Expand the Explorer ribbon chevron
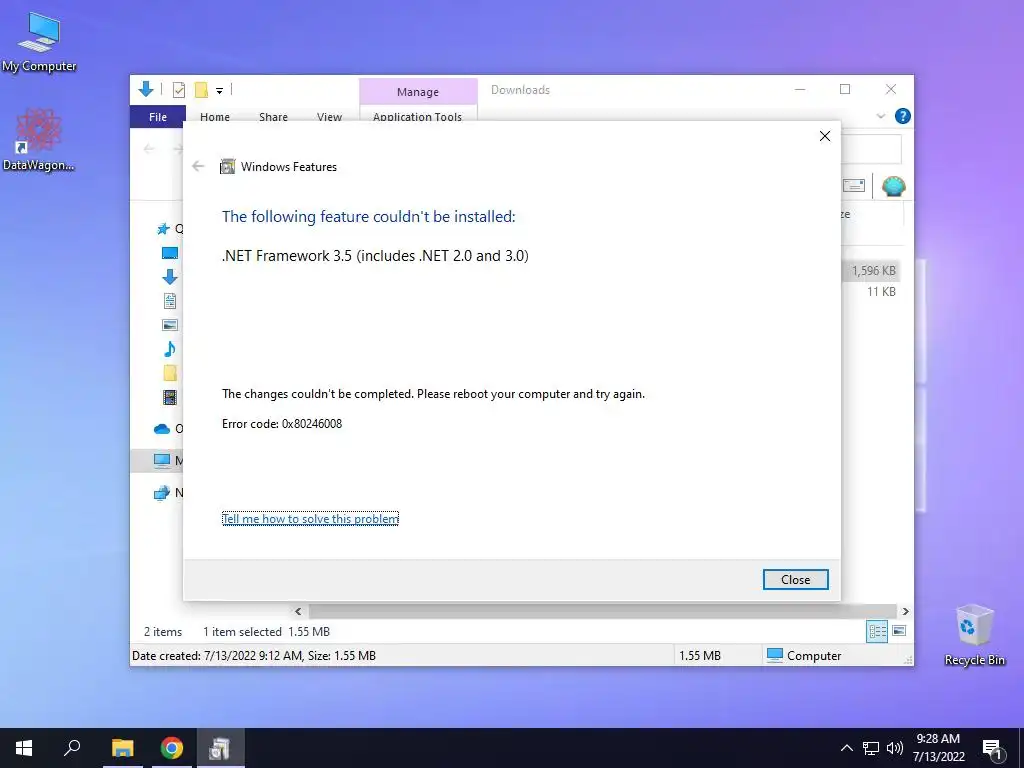The width and height of the screenshot is (1024, 768). 880,116
